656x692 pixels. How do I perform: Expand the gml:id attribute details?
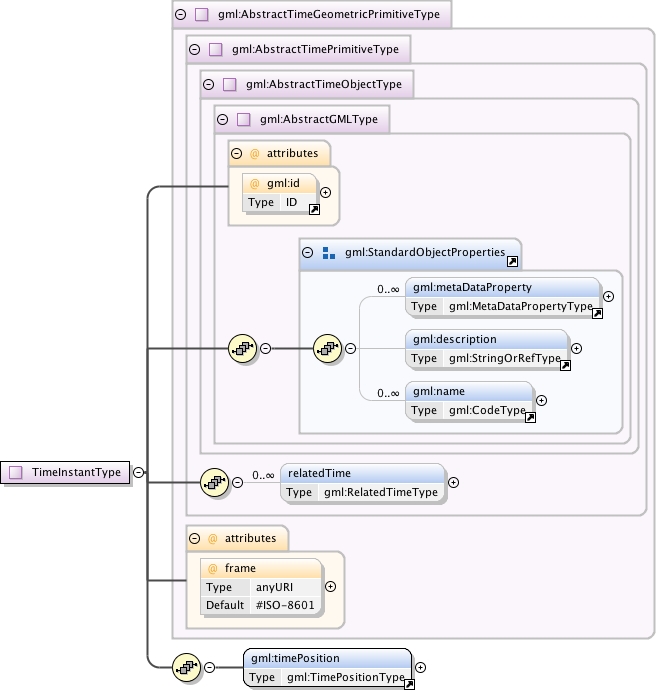(325, 192)
